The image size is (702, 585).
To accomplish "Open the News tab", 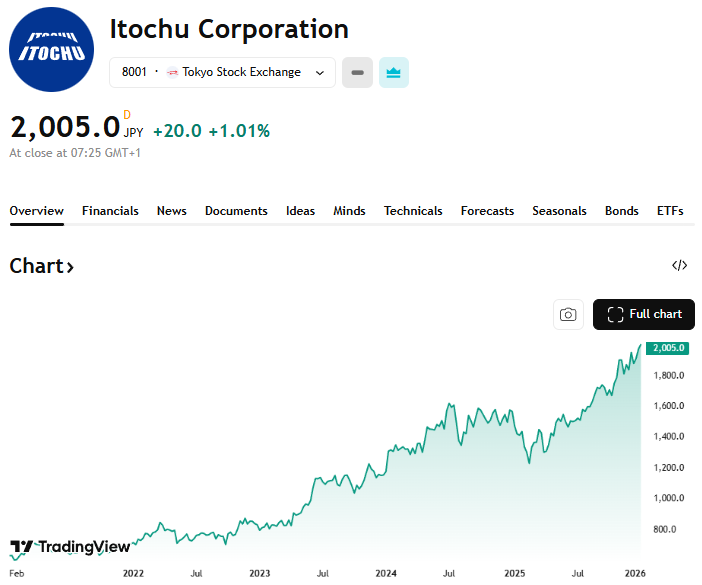I will pyautogui.click(x=171, y=211).
